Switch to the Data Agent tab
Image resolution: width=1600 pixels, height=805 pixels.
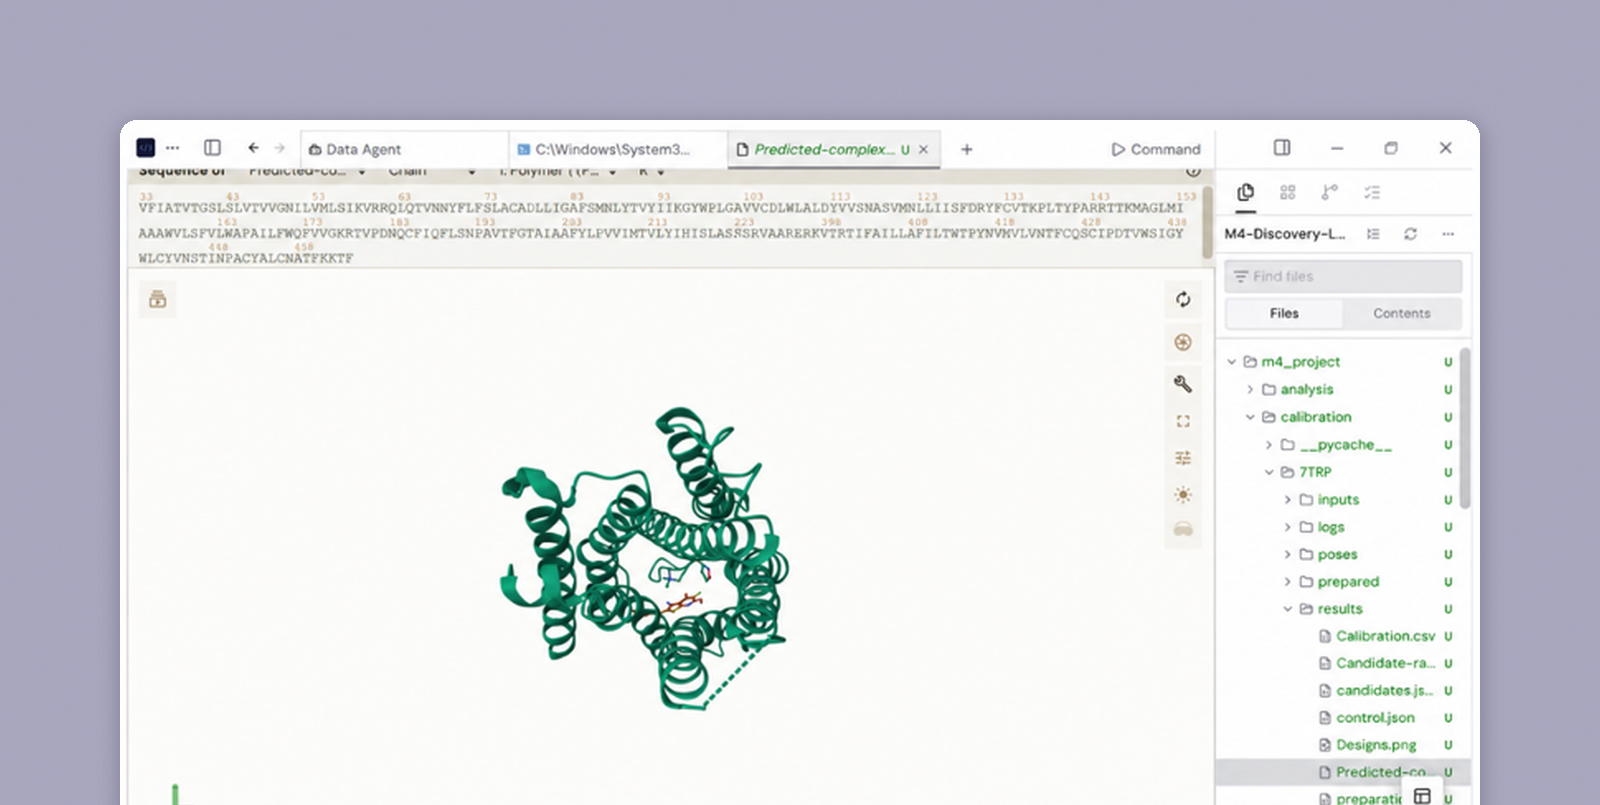coord(404,149)
